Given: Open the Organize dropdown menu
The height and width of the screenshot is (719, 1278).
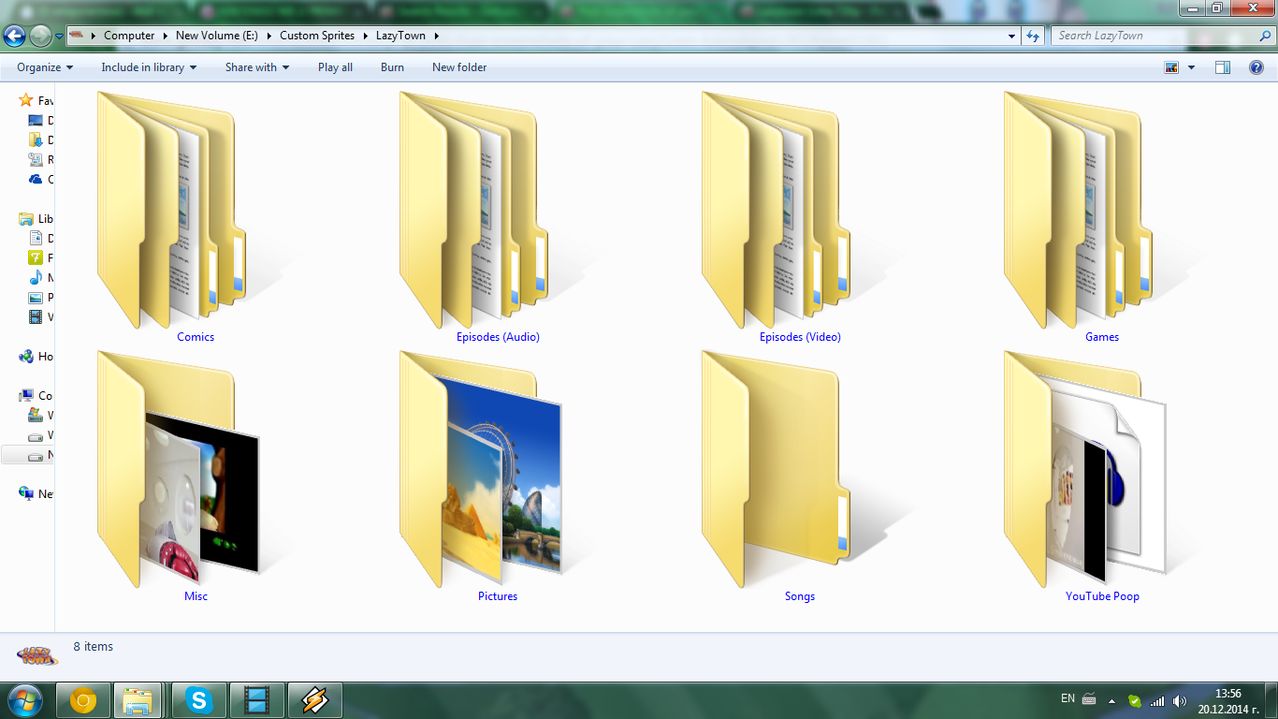Looking at the screenshot, I should [45, 67].
